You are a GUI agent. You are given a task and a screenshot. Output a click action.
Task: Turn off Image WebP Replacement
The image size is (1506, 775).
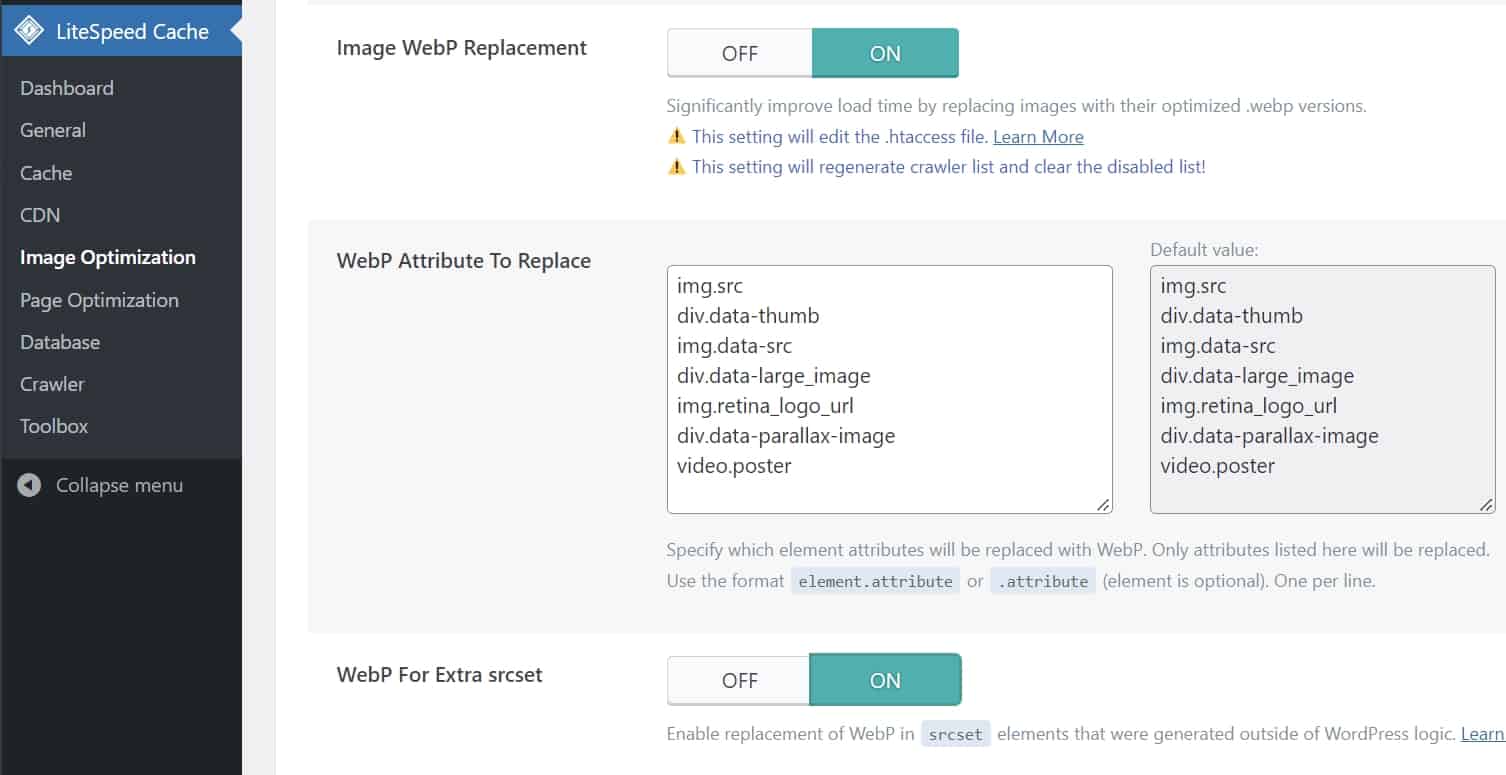pos(740,54)
